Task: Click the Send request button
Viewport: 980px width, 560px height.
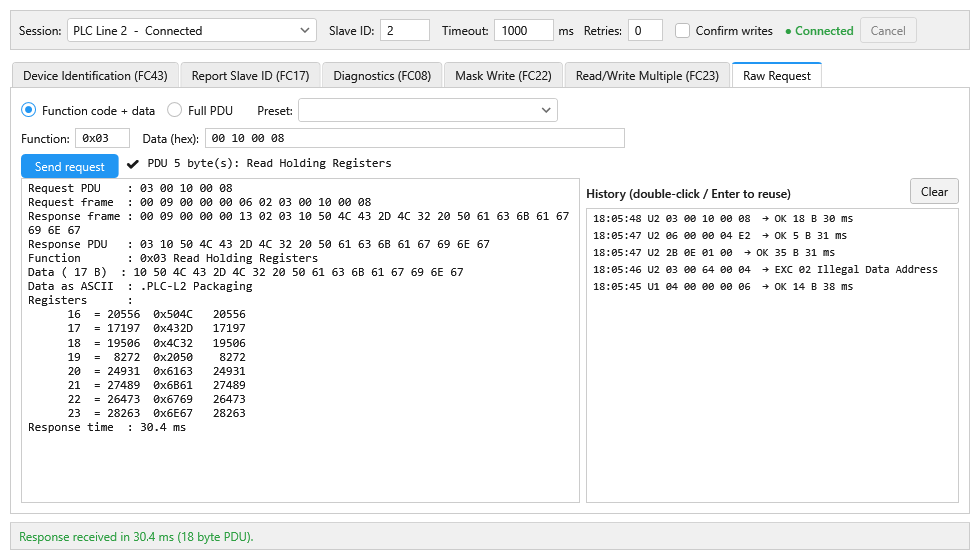Action: 69,166
